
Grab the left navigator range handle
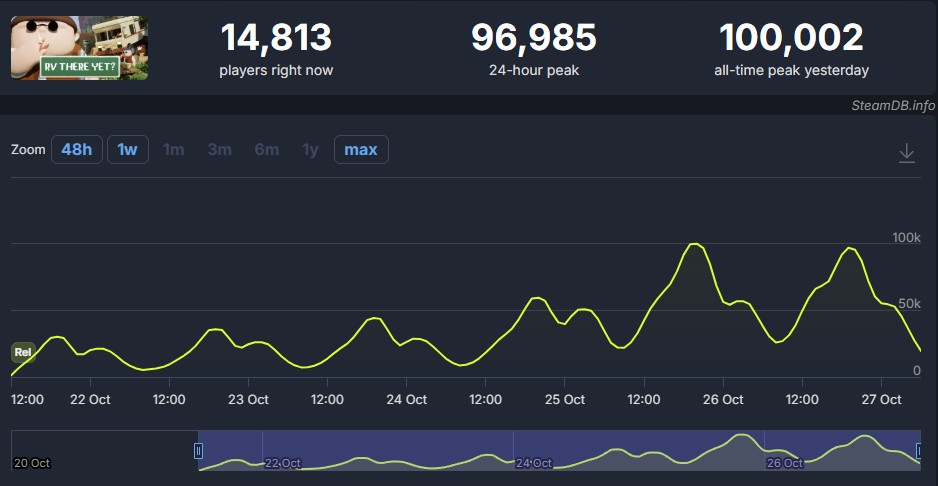(198, 451)
